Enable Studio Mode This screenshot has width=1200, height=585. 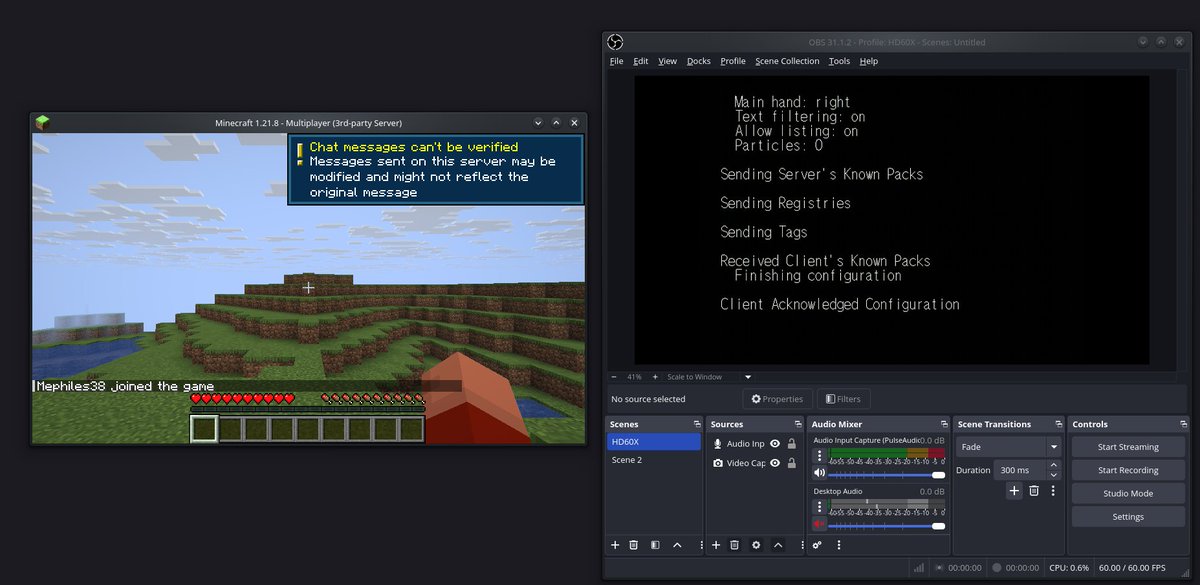[1128, 493]
